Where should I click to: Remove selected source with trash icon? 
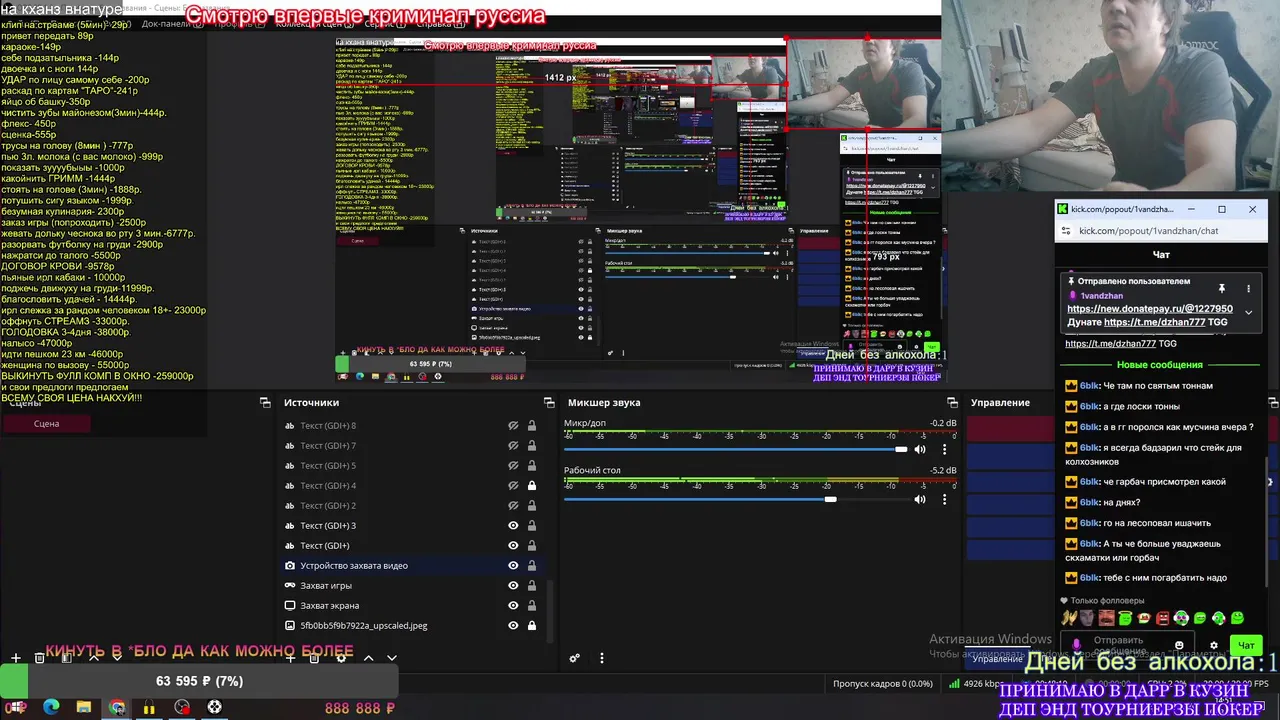click(314, 658)
